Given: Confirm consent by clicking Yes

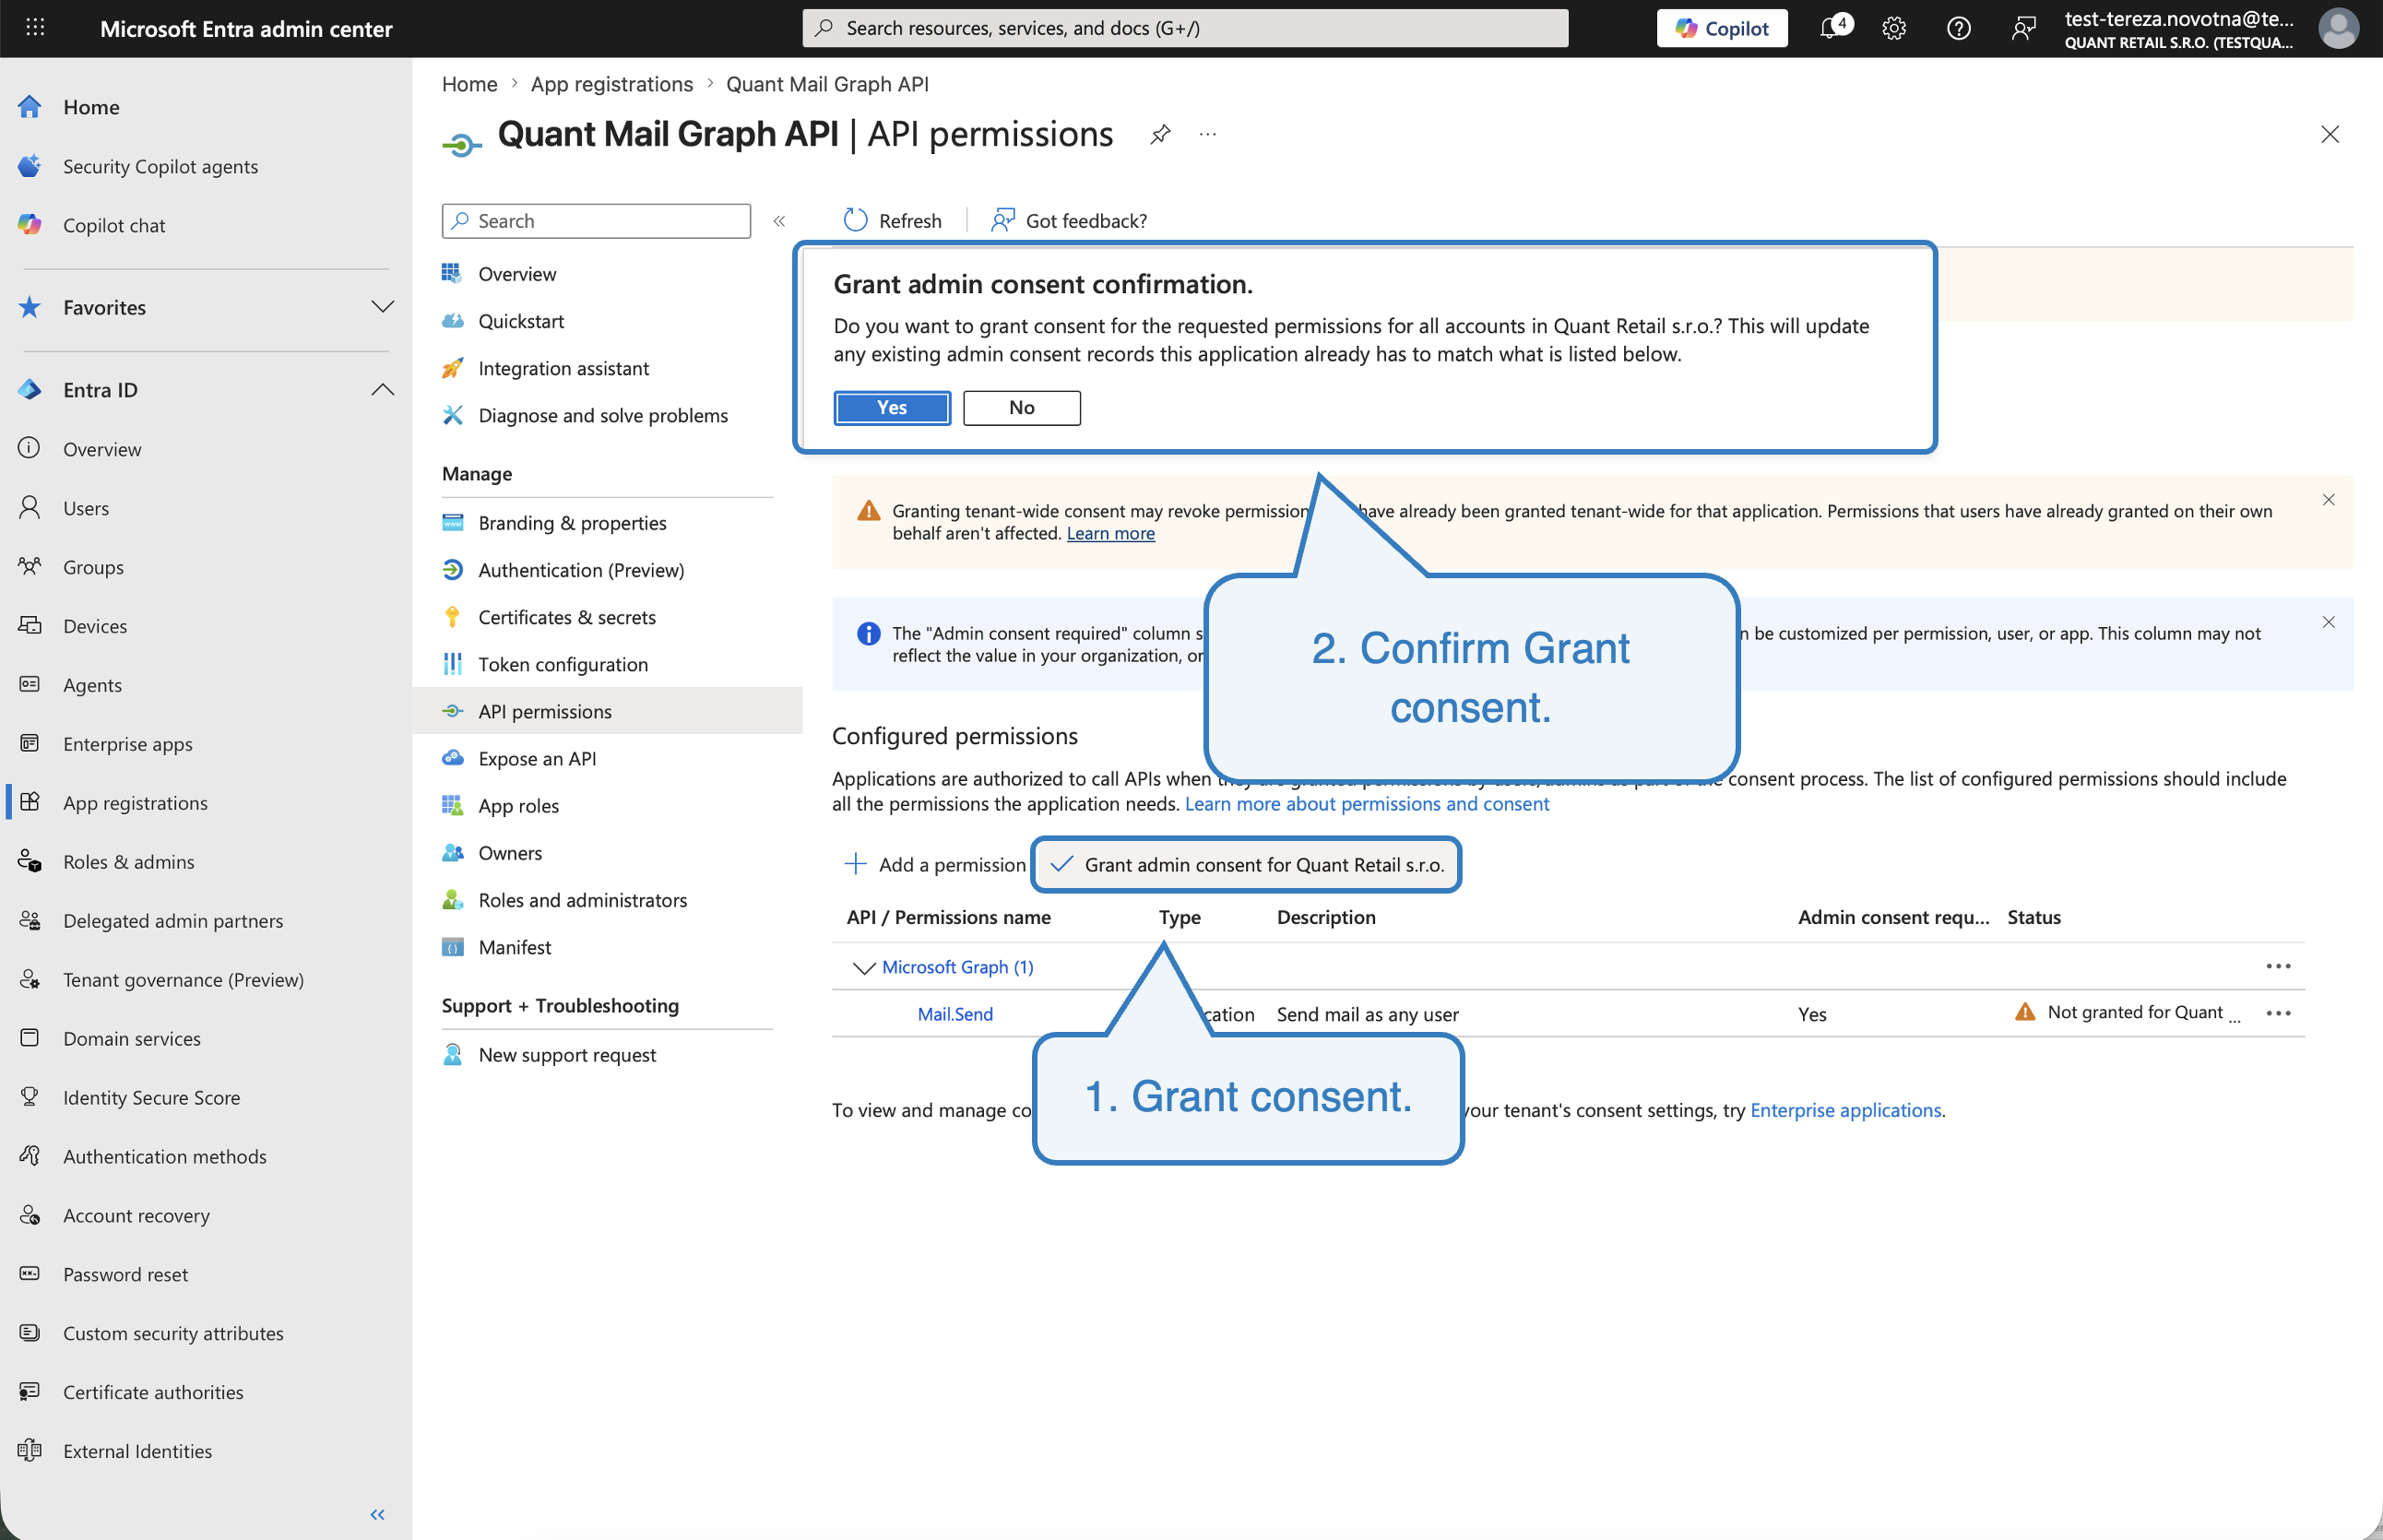Looking at the screenshot, I should [892, 408].
